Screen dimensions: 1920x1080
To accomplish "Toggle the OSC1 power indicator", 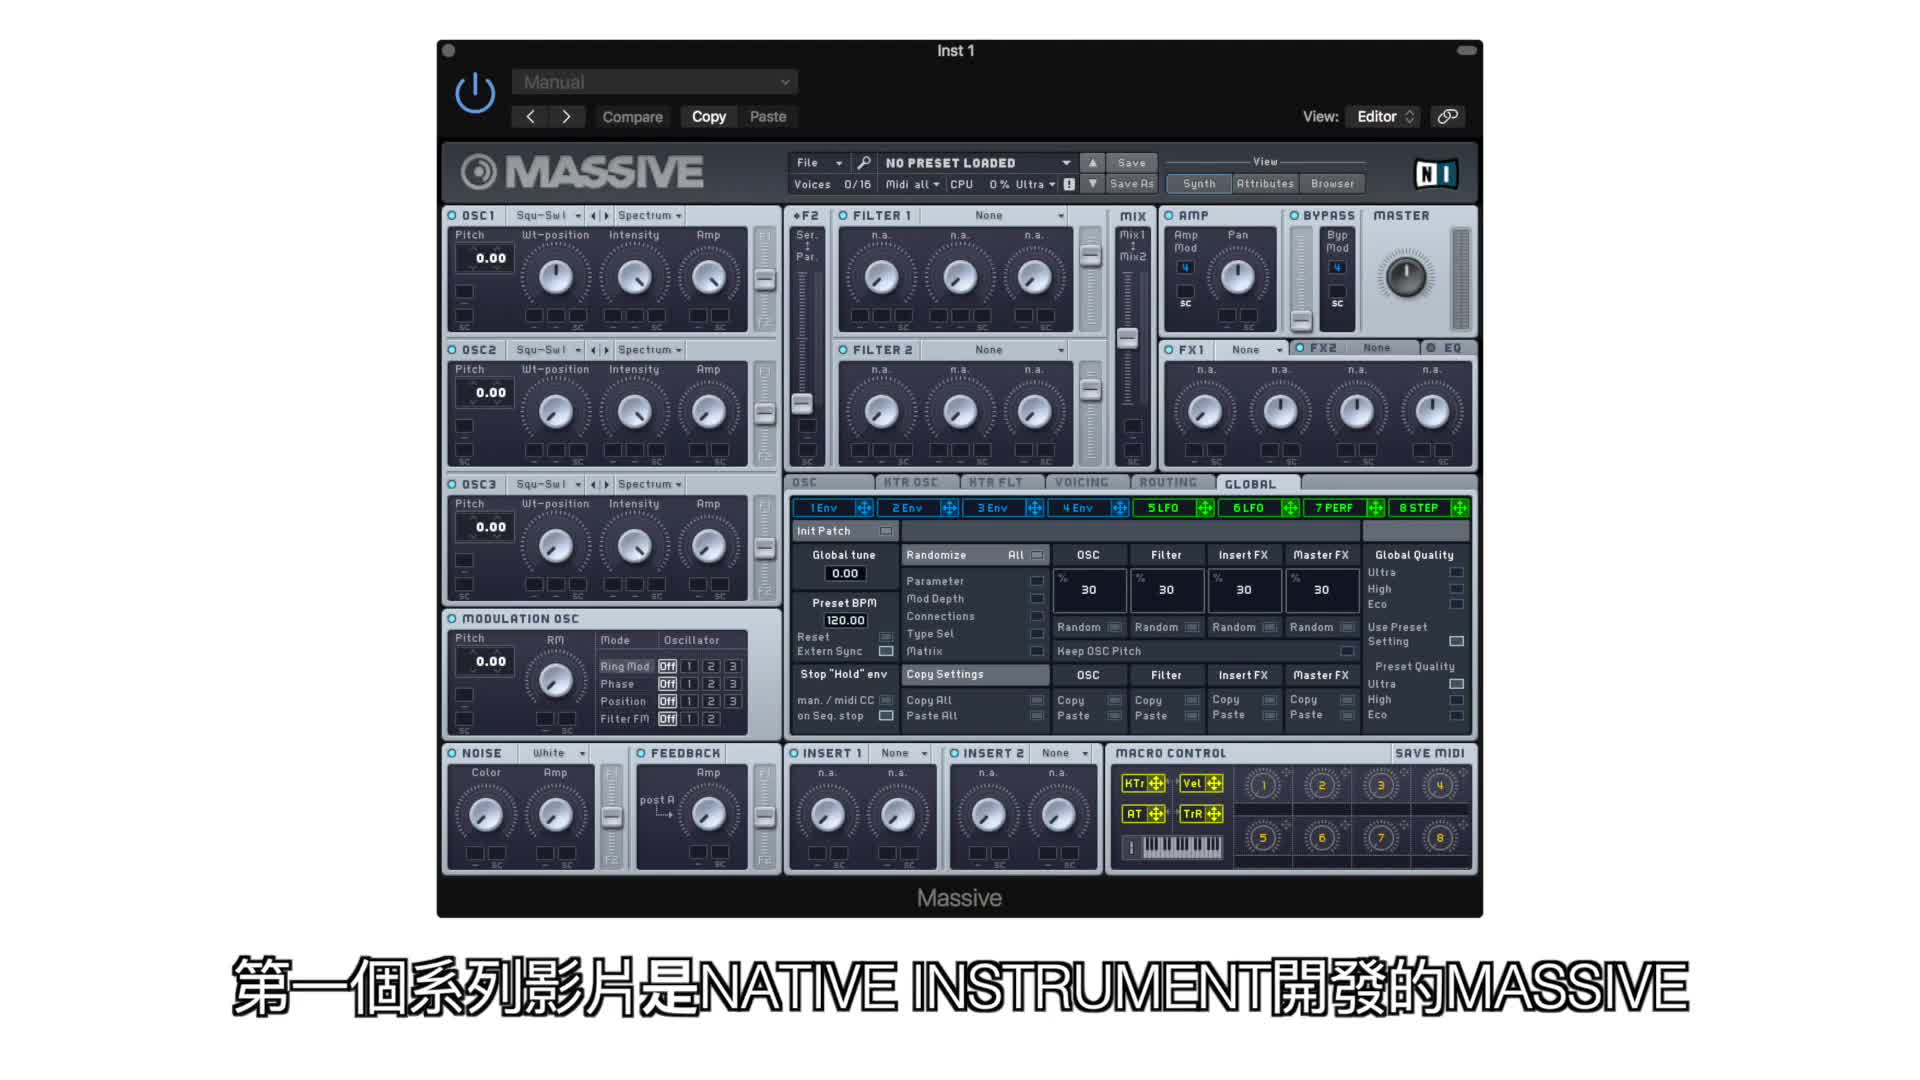I will pos(452,216).
